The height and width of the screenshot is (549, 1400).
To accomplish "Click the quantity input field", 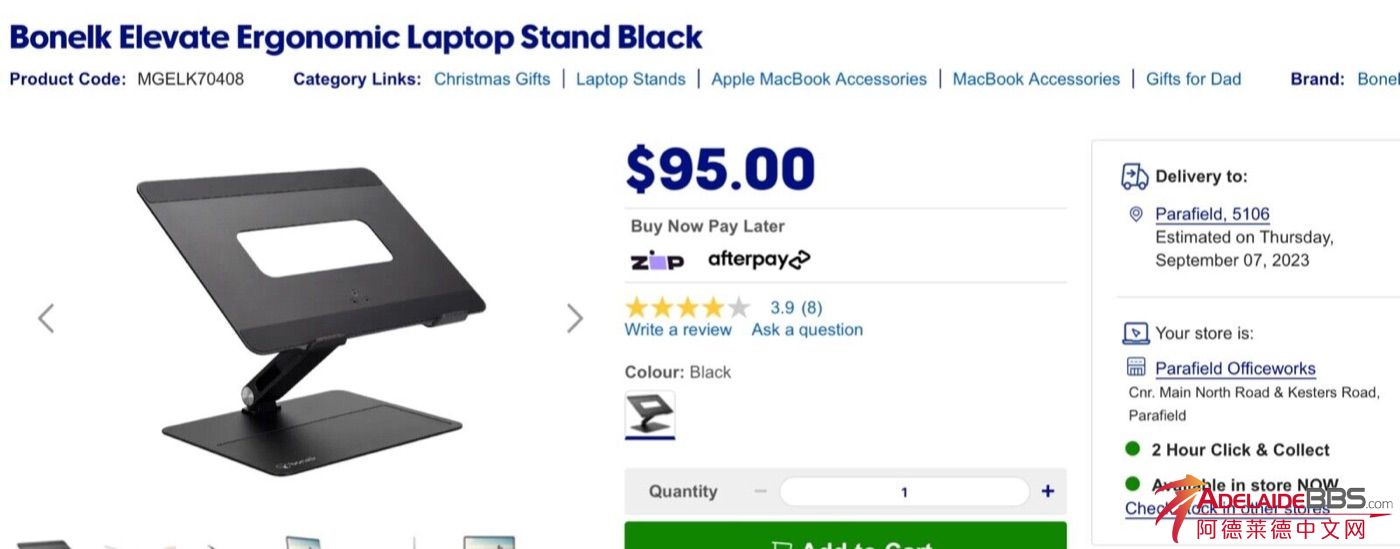I will (x=904, y=491).
